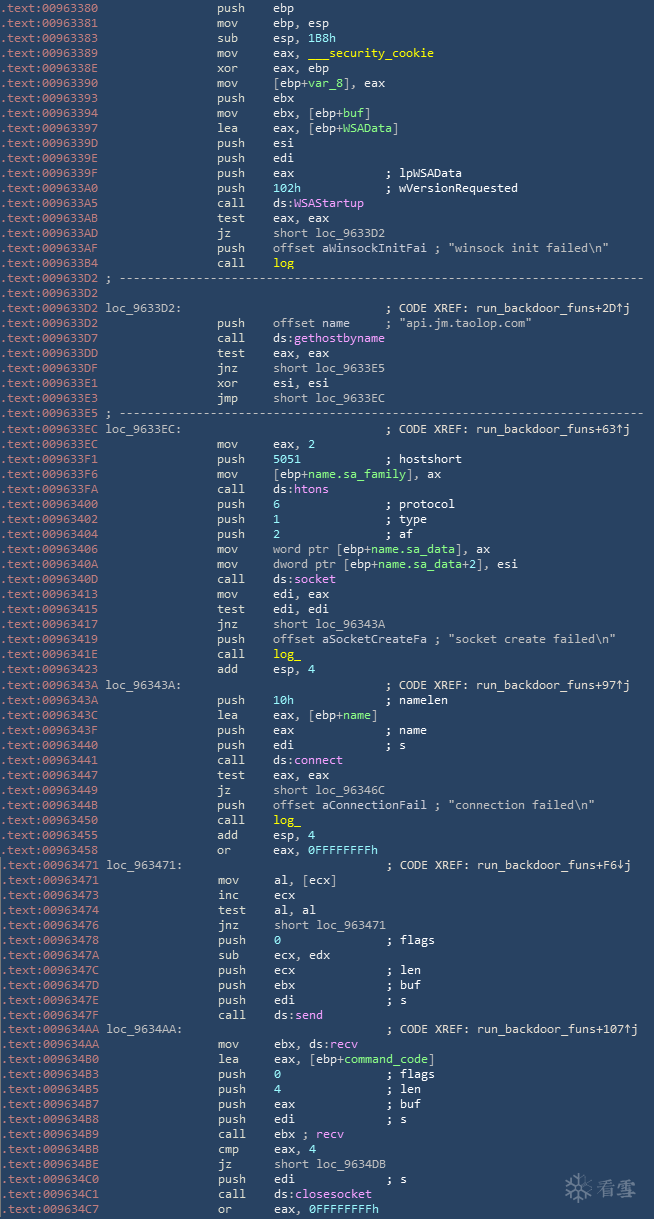Viewport: 654px width, 1219px height.
Task: Click the loc_96343A label definition
Action: coord(143,684)
